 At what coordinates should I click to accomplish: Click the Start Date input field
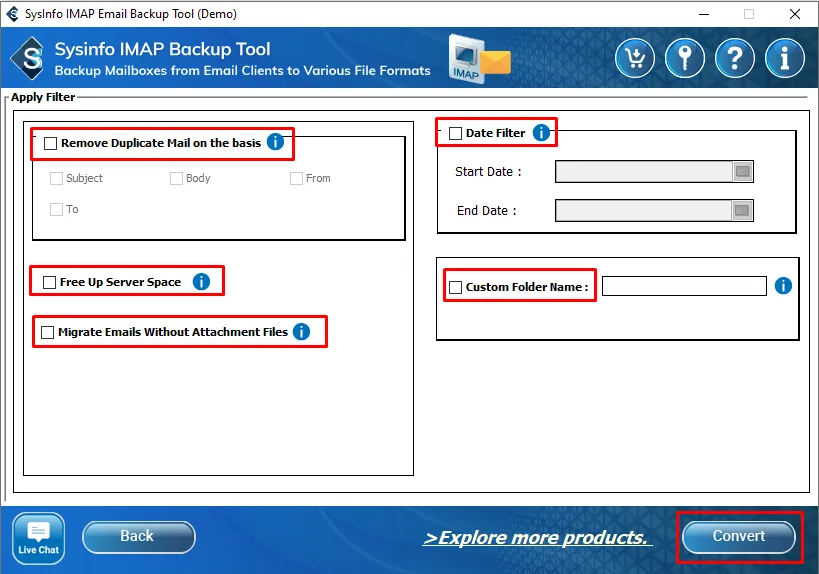[644, 171]
